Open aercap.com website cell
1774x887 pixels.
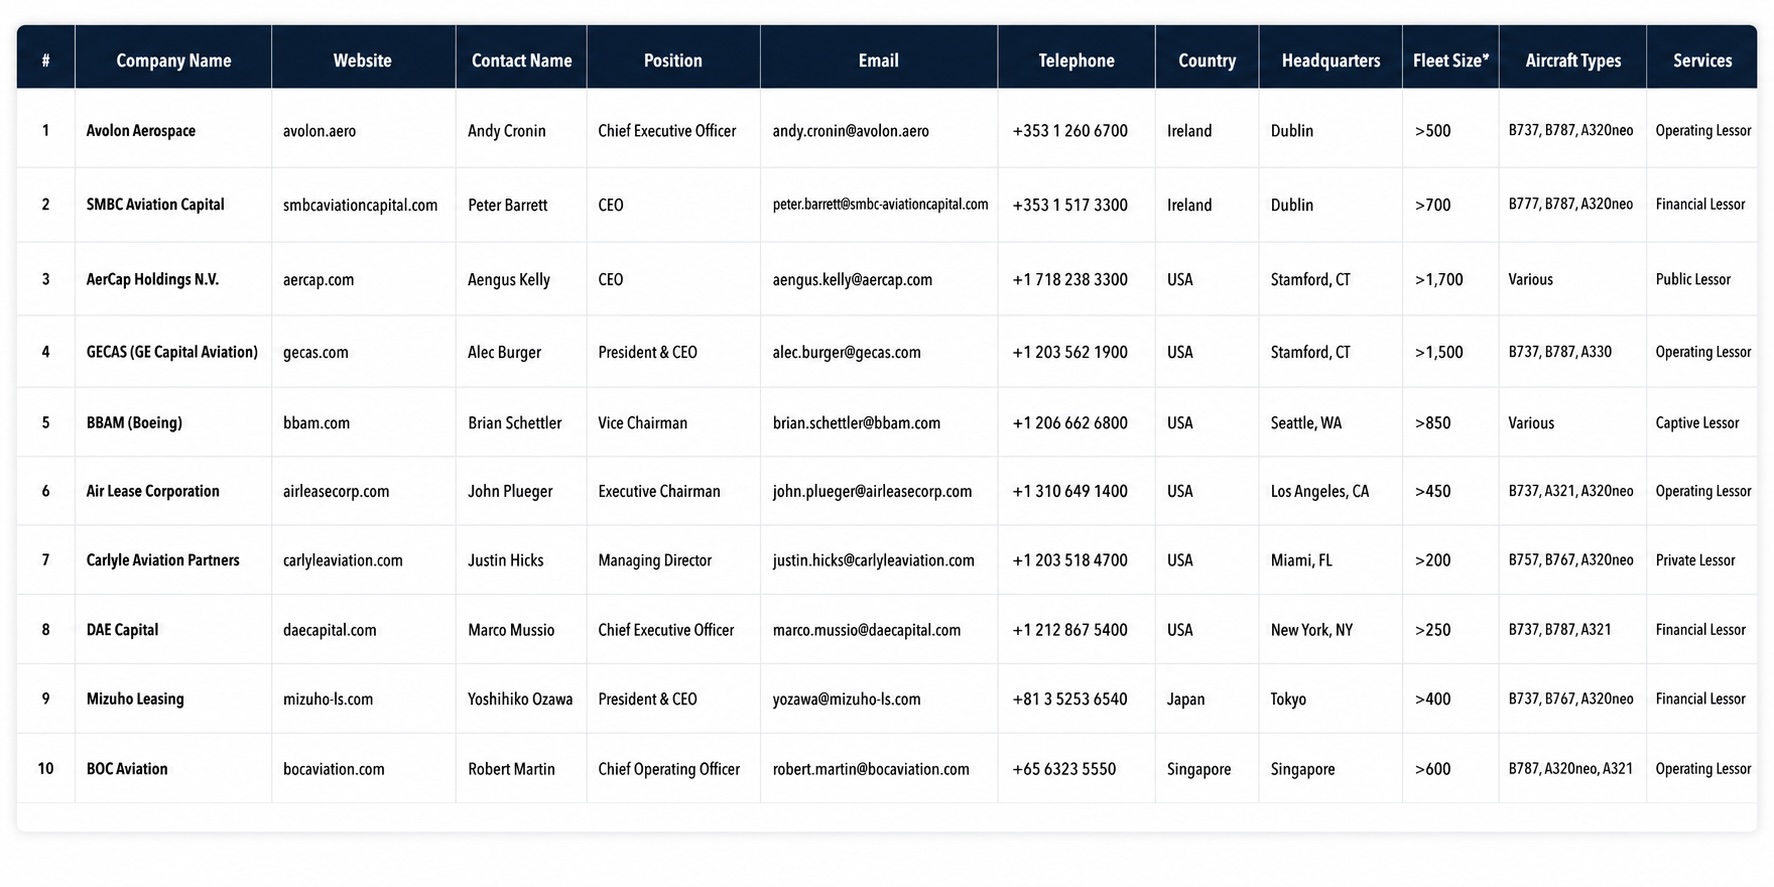pos(318,280)
